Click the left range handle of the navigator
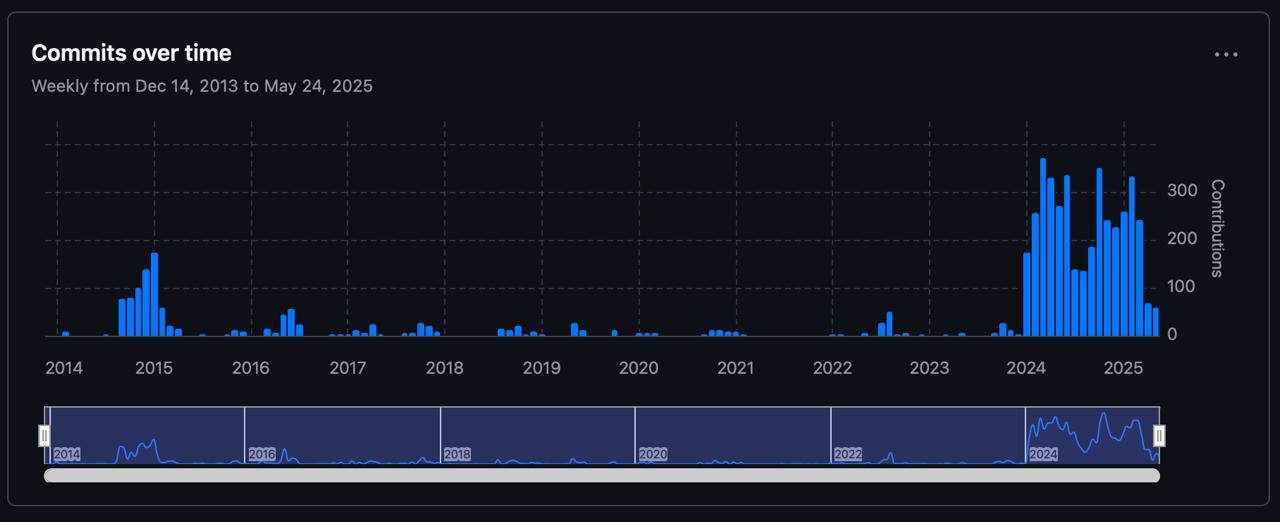This screenshot has width=1280, height=522. coord(44,436)
